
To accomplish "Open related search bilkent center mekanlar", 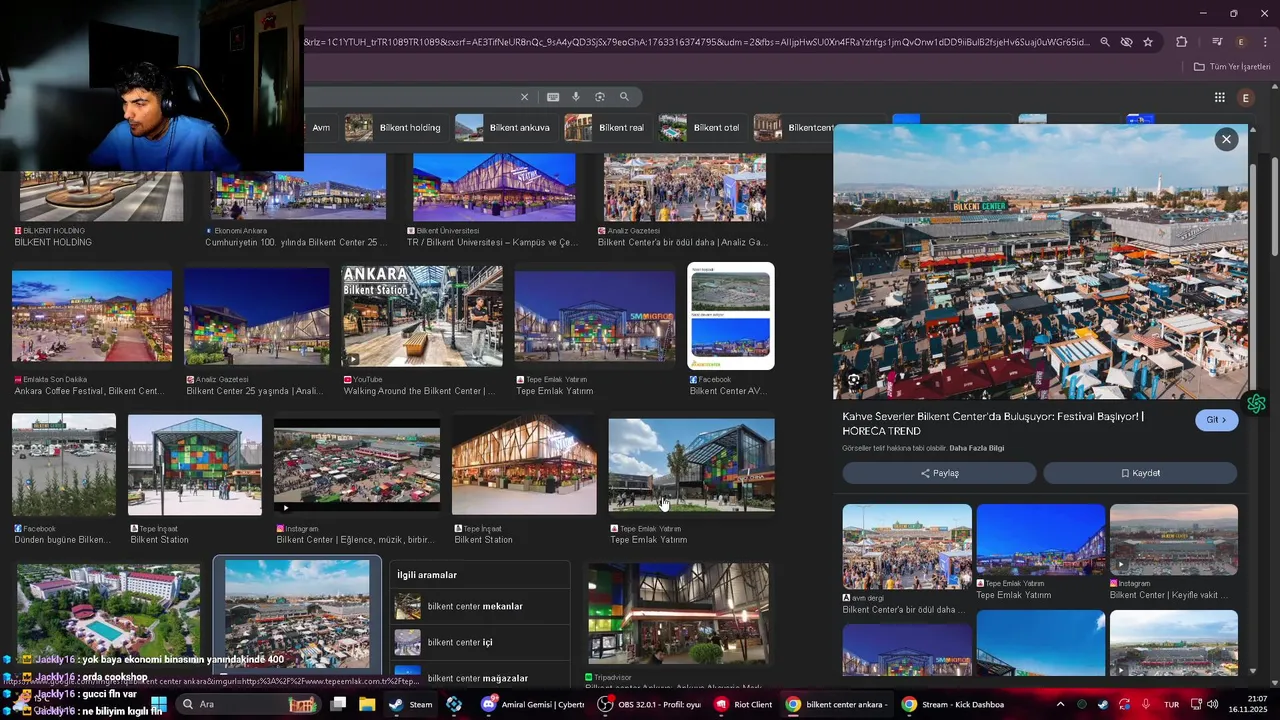I will click(x=480, y=606).
